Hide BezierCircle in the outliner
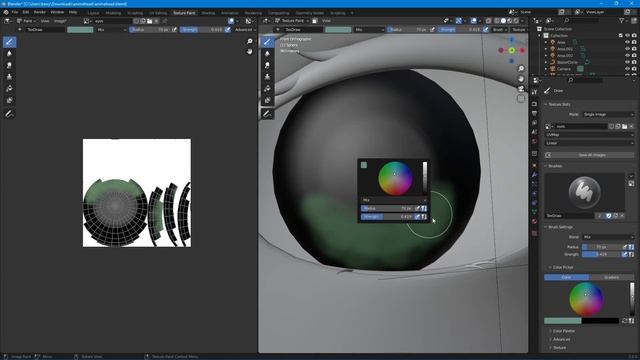Image resolution: width=640 pixels, height=360 pixels. (627, 62)
